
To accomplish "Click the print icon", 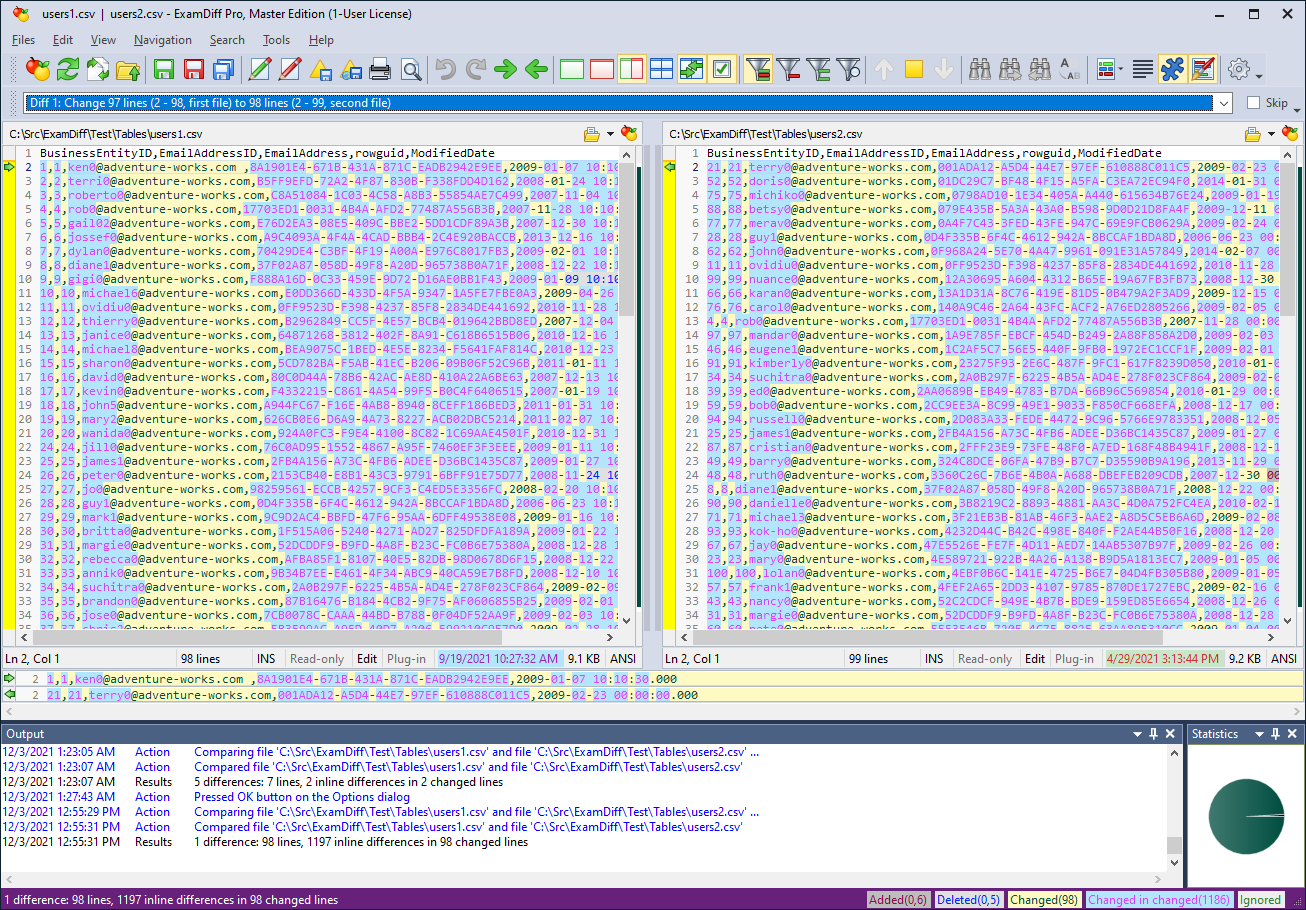I will pyautogui.click(x=380, y=69).
